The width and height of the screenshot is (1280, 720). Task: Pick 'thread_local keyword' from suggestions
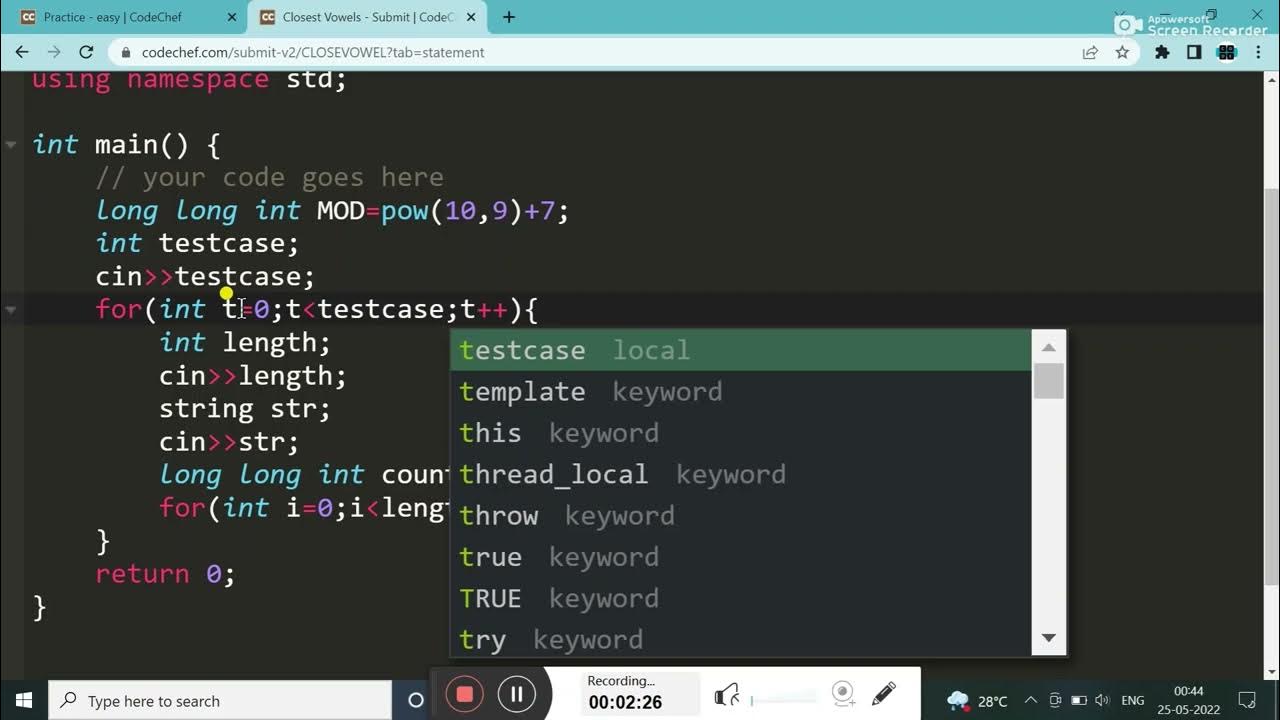[x=740, y=474]
